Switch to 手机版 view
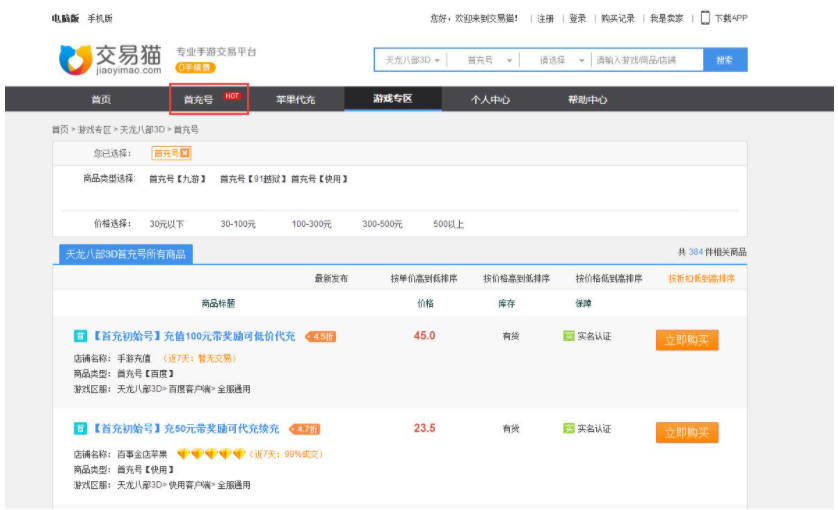 [x=100, y=19]
